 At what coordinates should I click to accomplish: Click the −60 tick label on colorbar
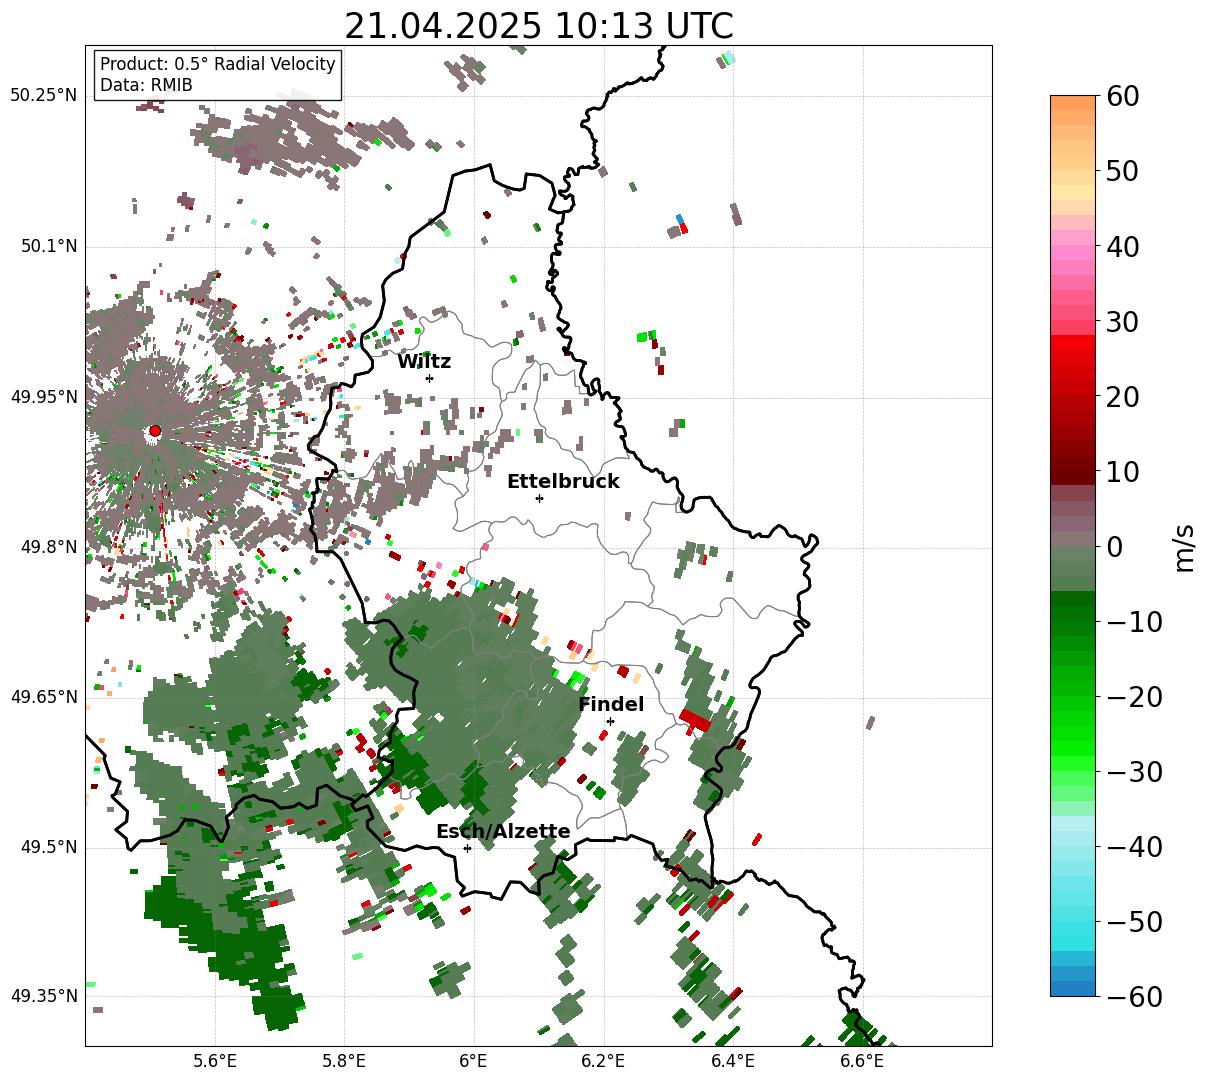(1134, 997)
